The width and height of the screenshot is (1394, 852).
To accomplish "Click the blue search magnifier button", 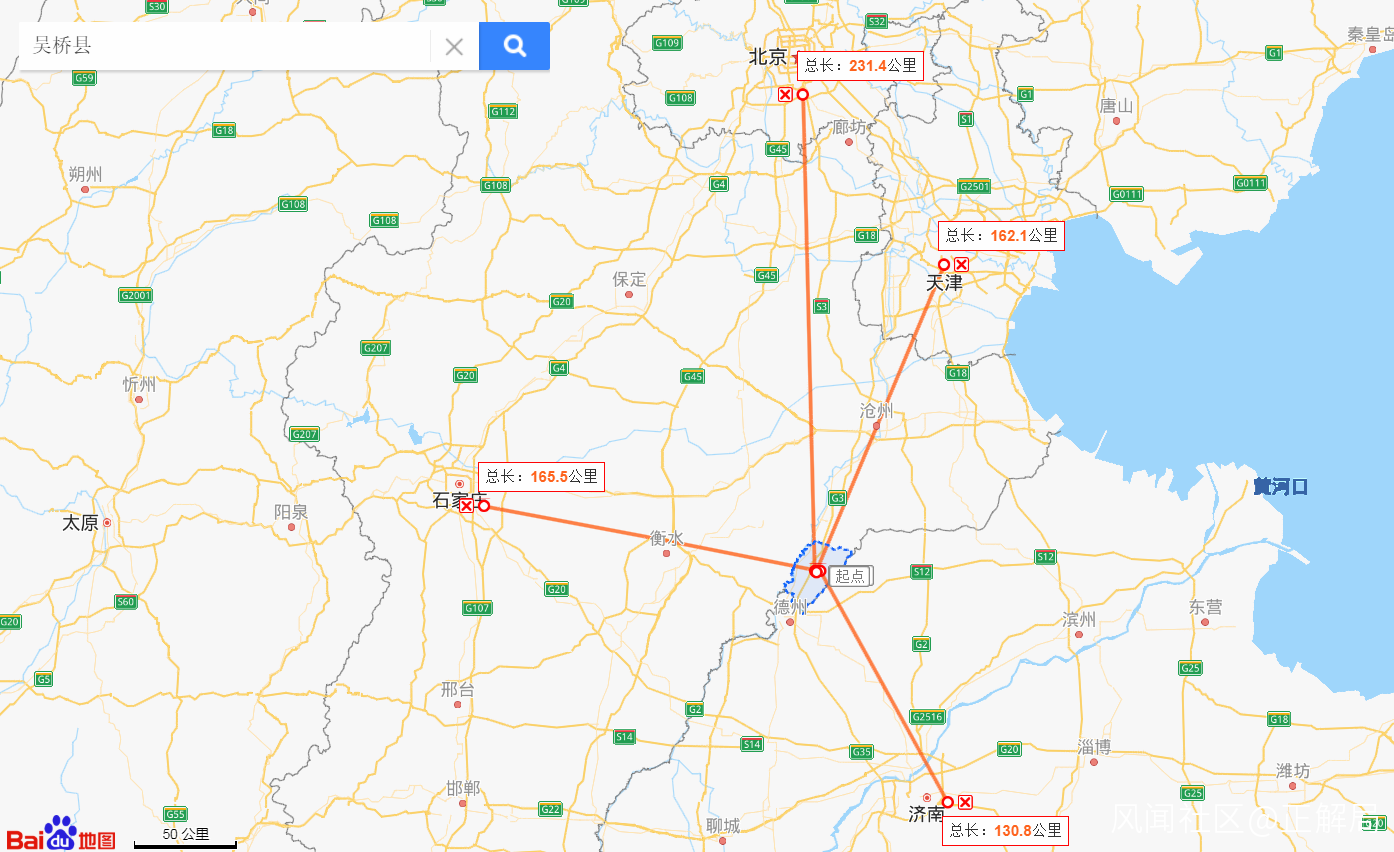I will coord(514,46).
